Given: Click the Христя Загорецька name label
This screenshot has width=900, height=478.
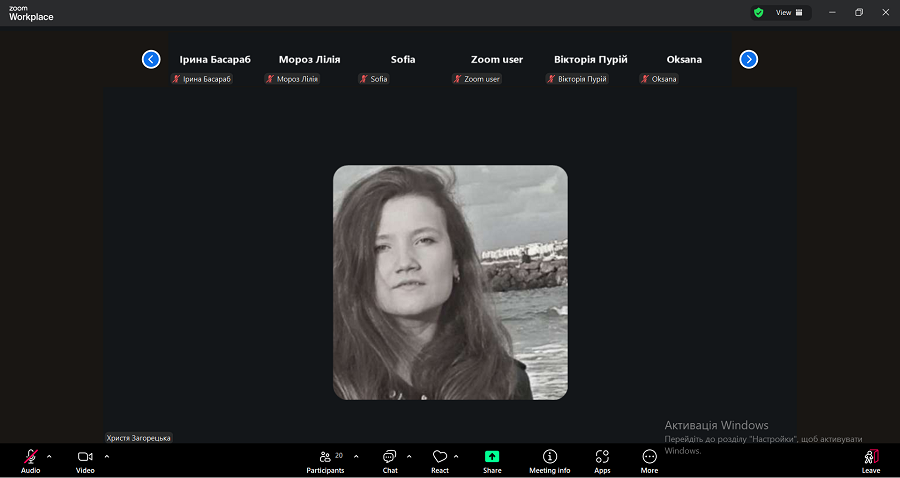Looking at the screenshot, I should pos(138,438).
